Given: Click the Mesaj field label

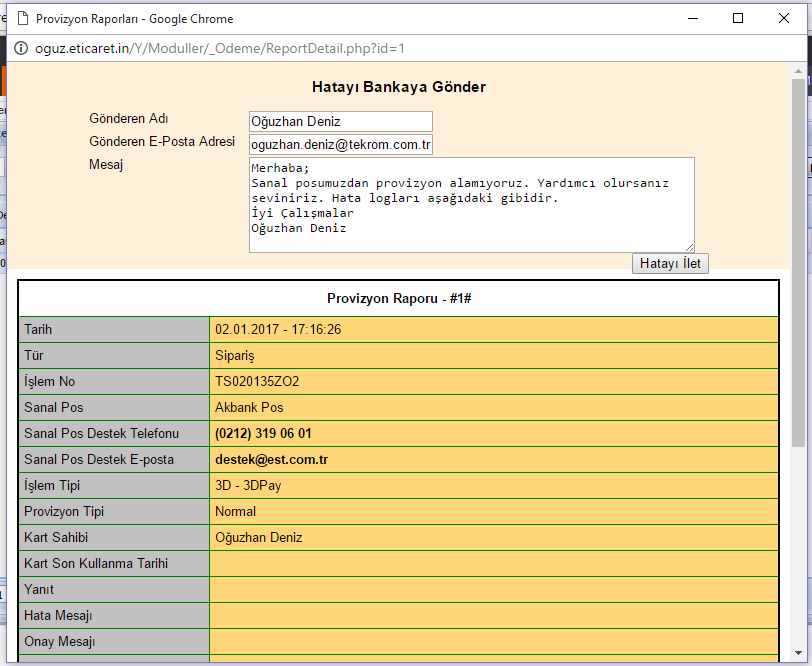Looking at the screenshot, I should [x=106, y=165].
